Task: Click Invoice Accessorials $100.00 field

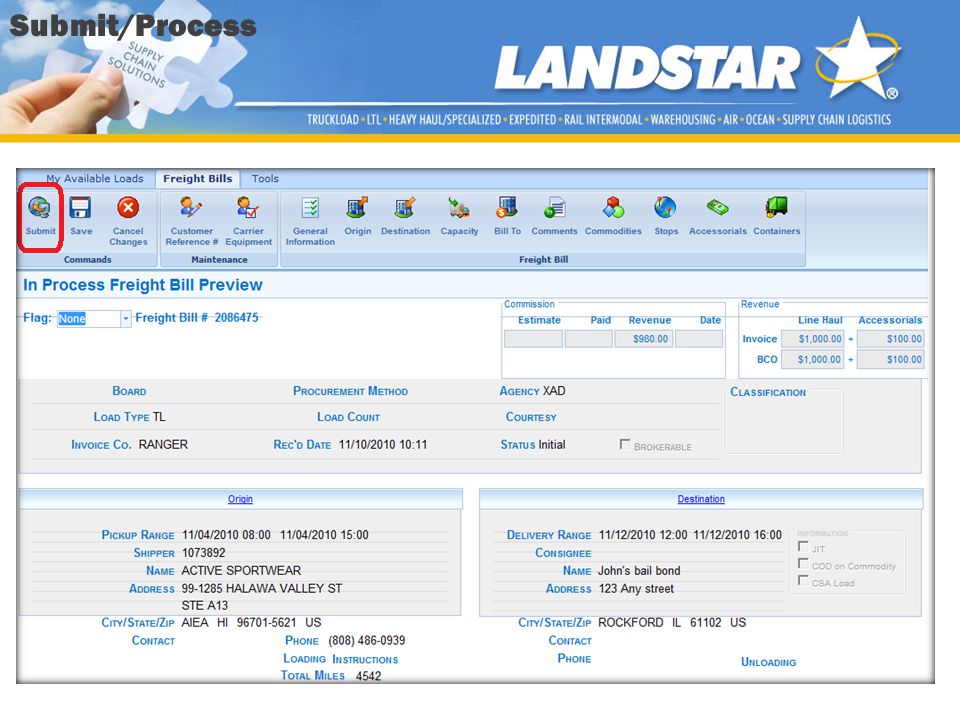Action: point(890,339)
